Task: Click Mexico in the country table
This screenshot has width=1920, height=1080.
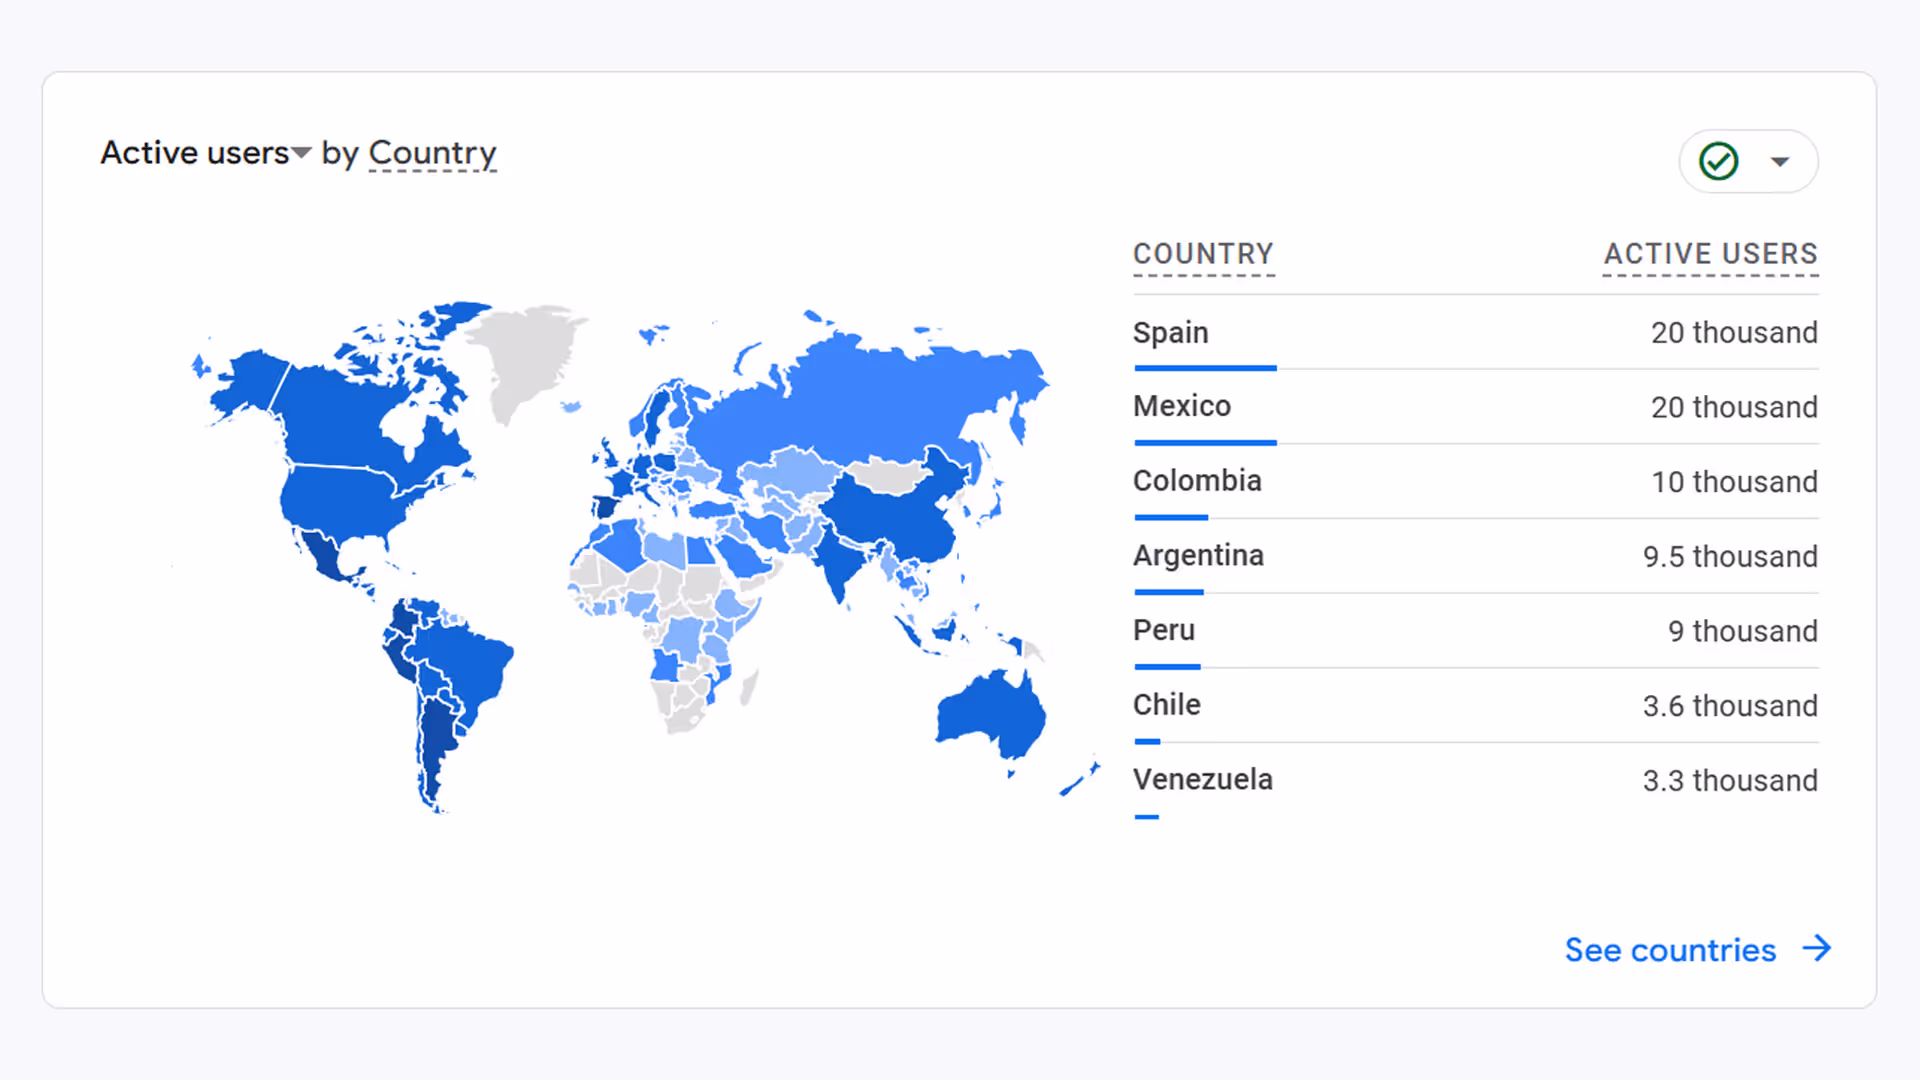Action: [1181, 406]
